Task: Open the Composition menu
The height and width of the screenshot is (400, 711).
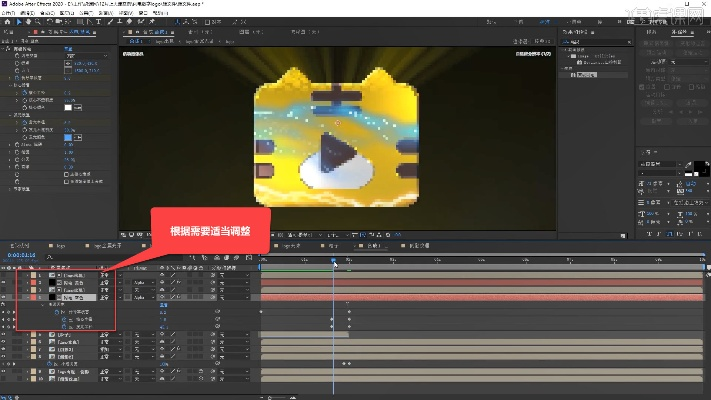Action: 47,13
